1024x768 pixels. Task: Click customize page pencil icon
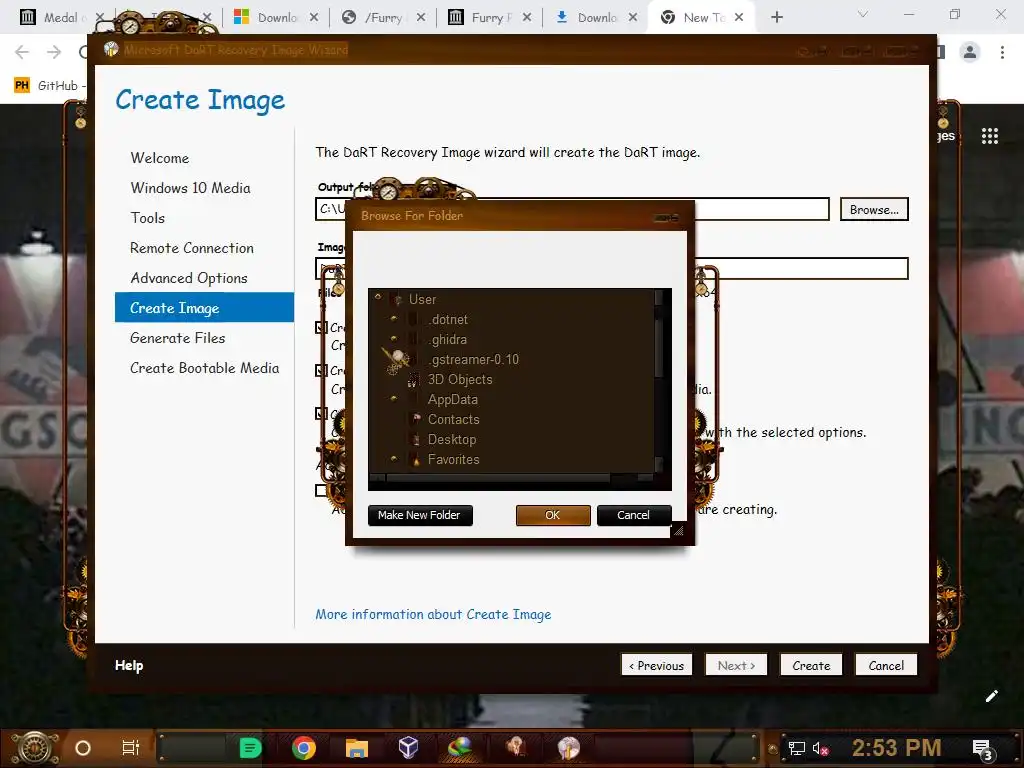(991, 696)
